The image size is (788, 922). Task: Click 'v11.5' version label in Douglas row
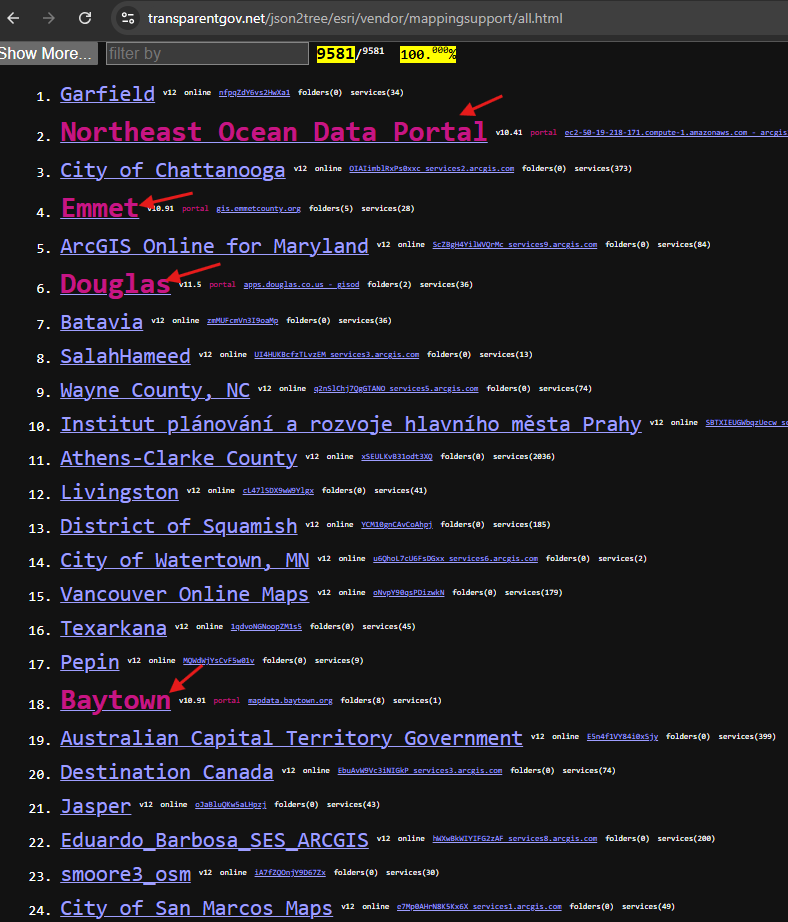pyautogui.click(x=190, y=285)
